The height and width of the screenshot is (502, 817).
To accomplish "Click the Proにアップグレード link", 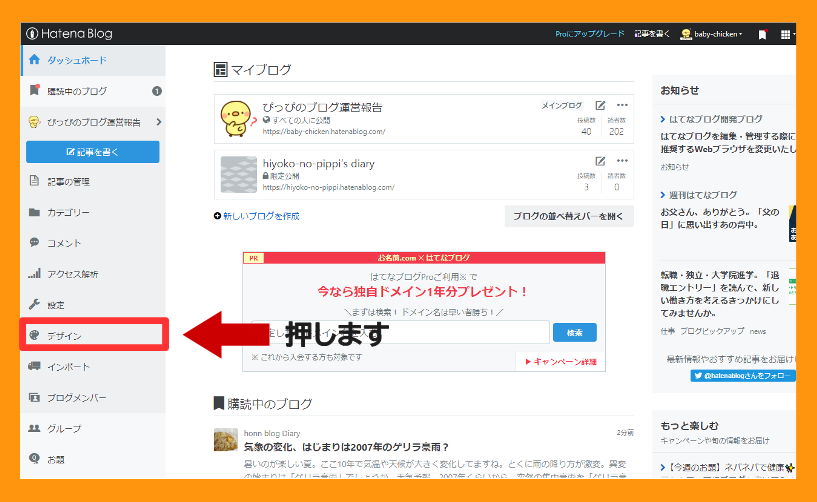I will [589, 34].
